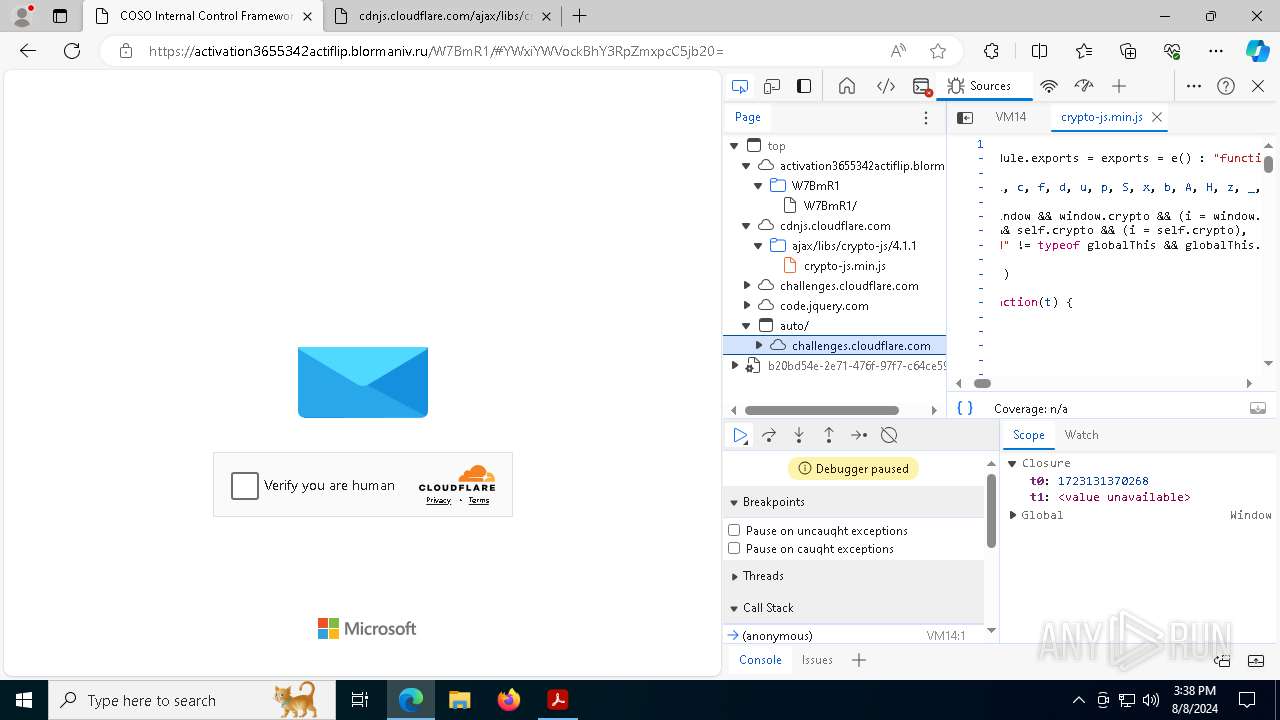Open the Console tool icon

(x=922, y=86)
